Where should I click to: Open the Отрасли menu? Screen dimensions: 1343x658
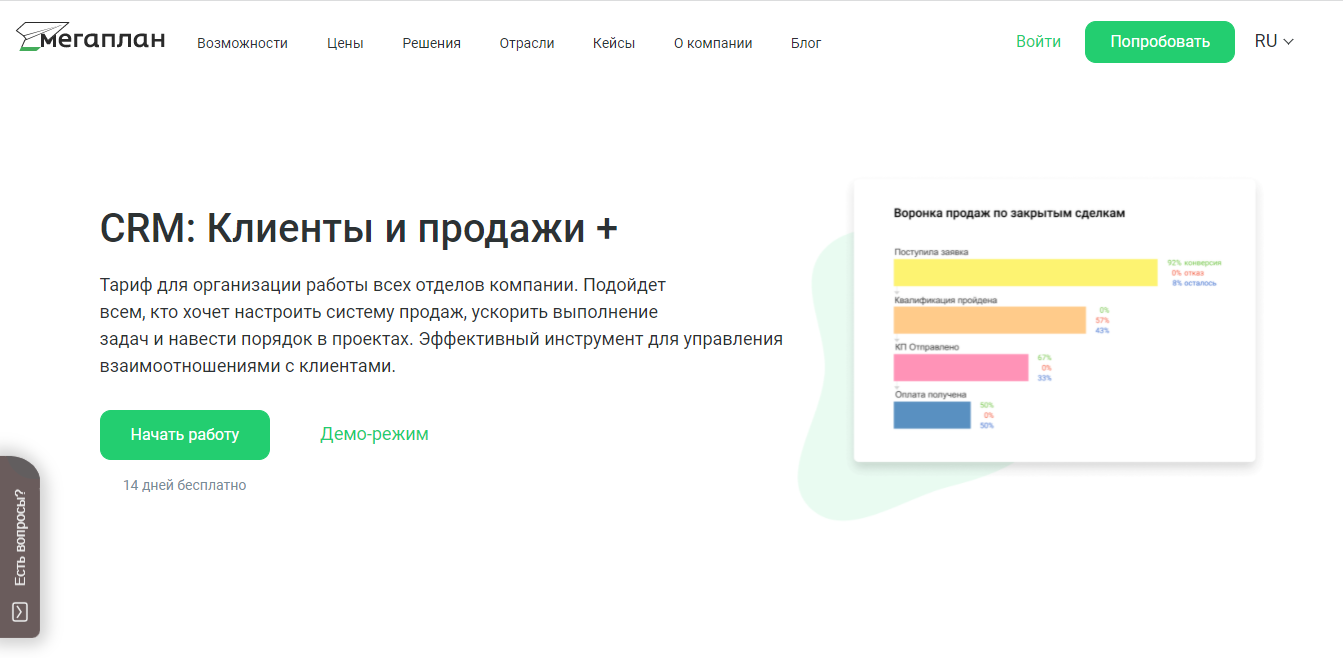click(x=527, y=43)
